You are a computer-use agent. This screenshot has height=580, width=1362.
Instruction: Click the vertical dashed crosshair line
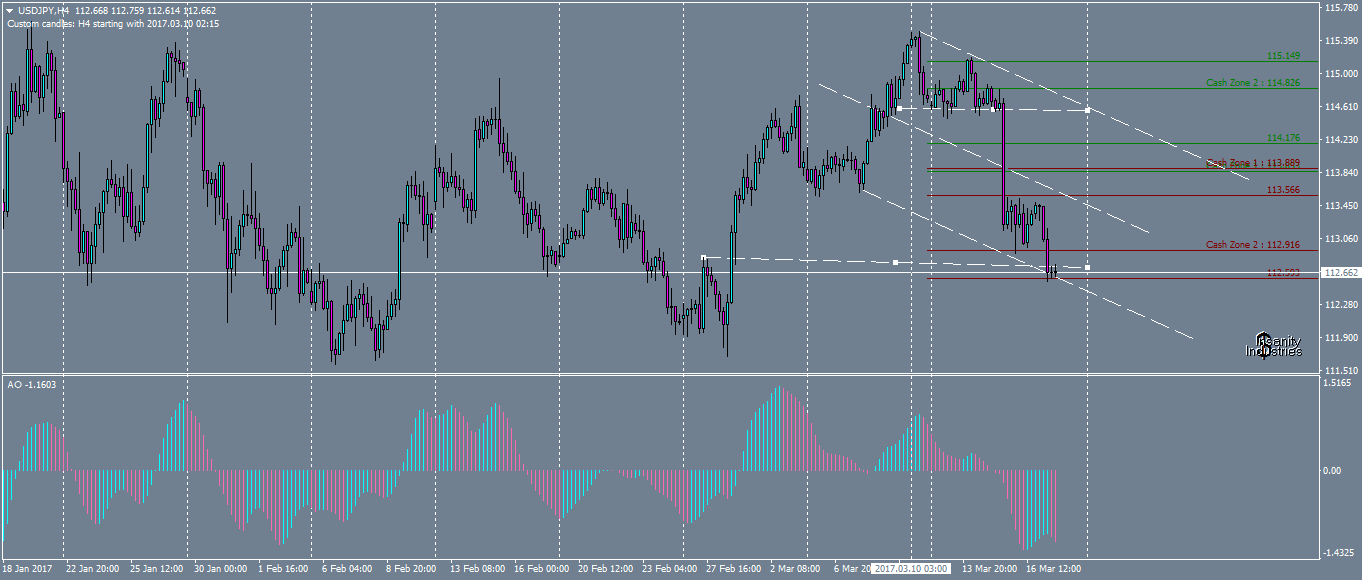tap(1085, 200)
